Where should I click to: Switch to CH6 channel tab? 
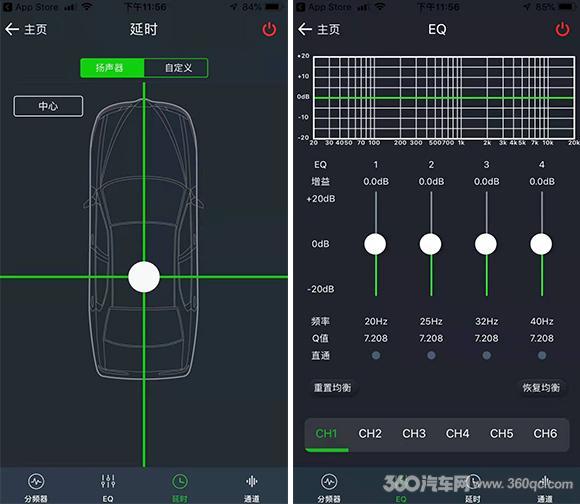point(545,433)
